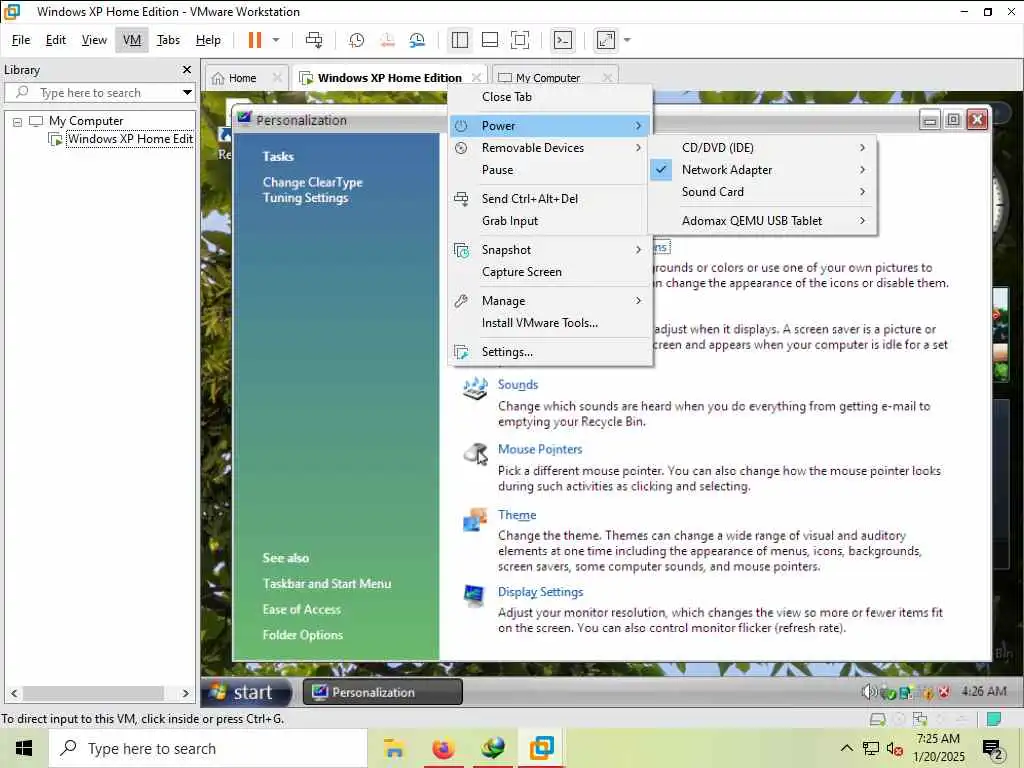
Task: Click the Sounds link in Personalization
Action: click(x=518, y=385)
